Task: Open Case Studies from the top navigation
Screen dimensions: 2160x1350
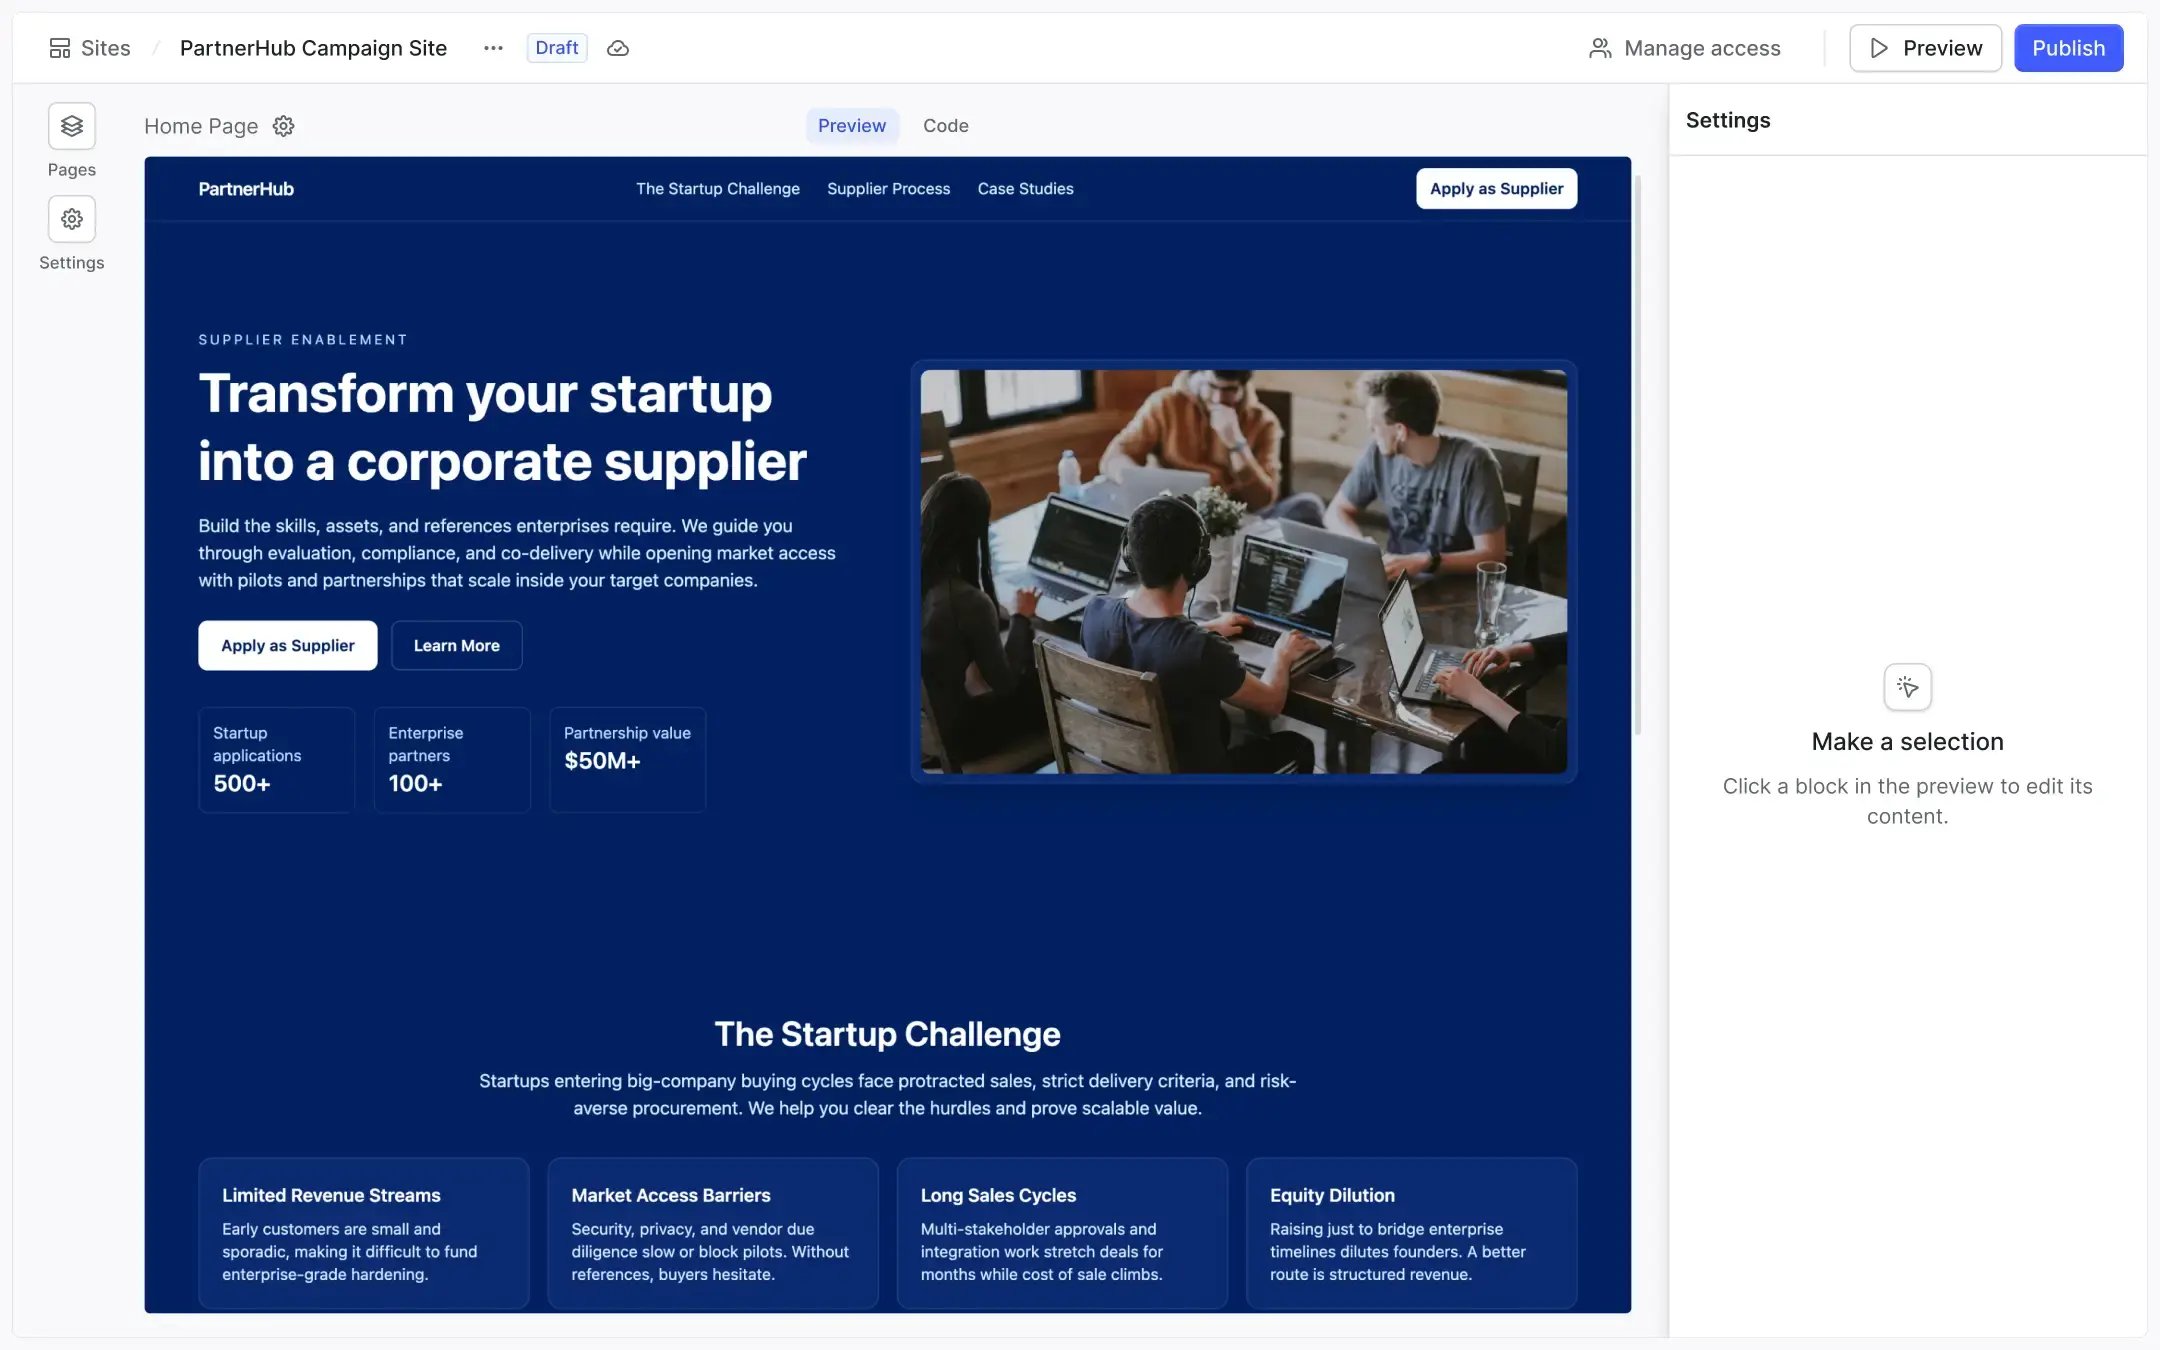Action: [1025, 188]
